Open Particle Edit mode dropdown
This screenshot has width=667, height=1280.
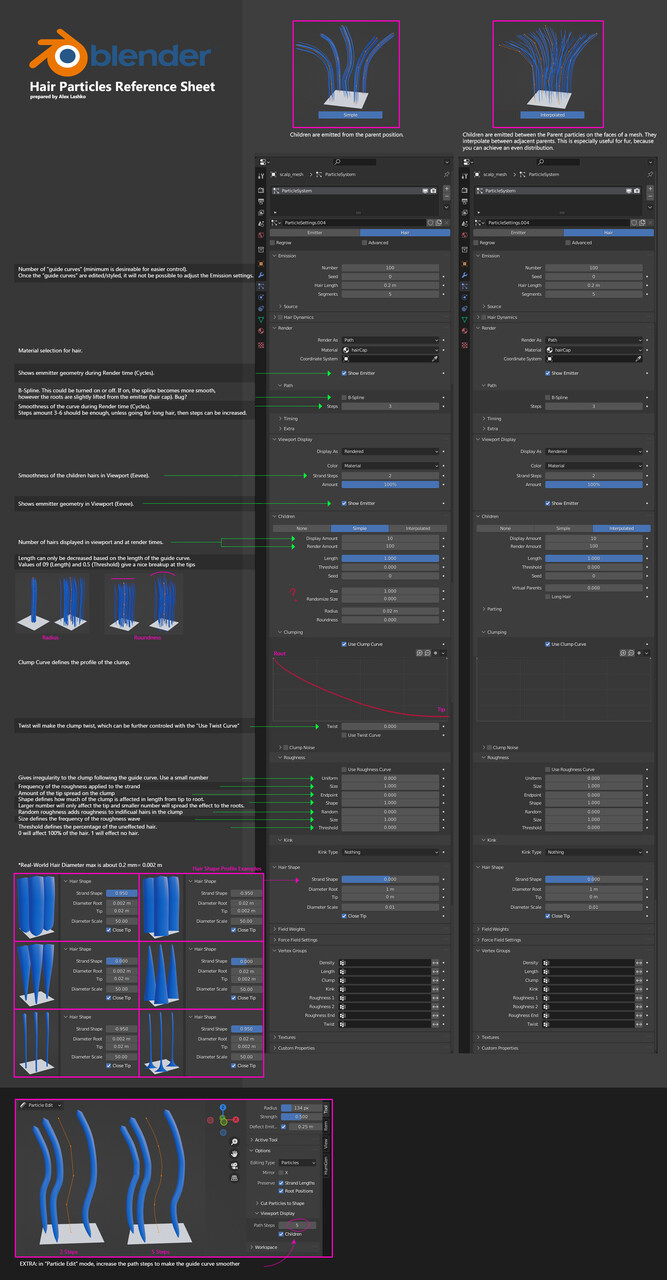(43, 1105)
